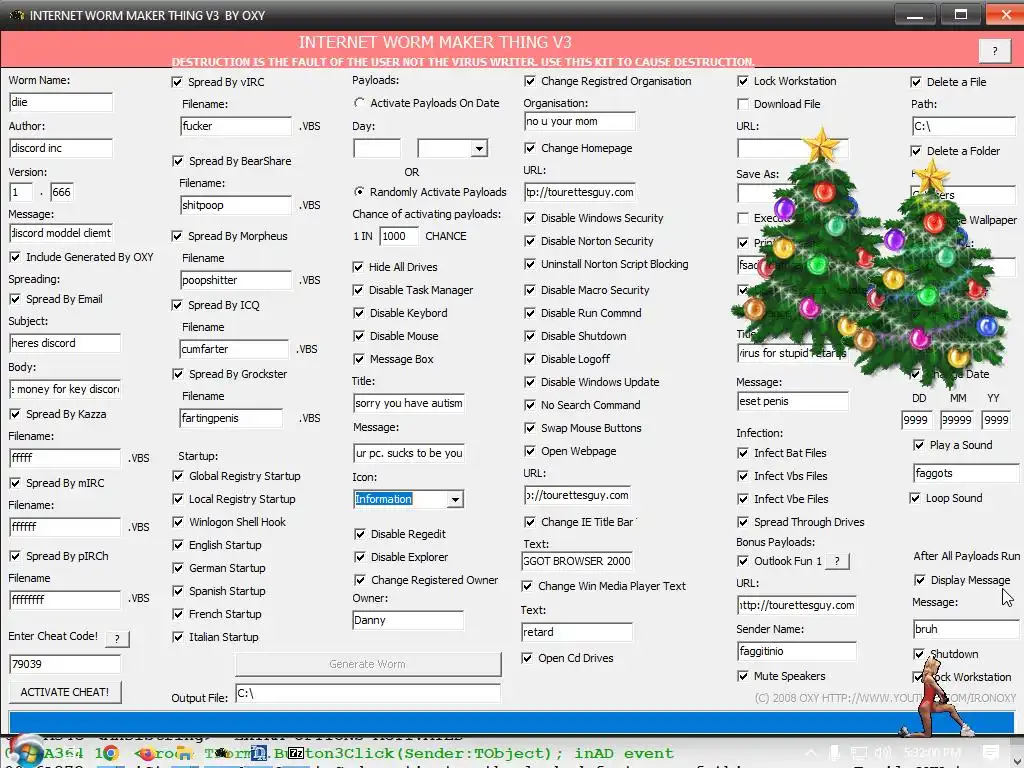Click the ACTIVATE CHEAT! button
This screenshot has height=768, width=1024.
tap(65, 692)
